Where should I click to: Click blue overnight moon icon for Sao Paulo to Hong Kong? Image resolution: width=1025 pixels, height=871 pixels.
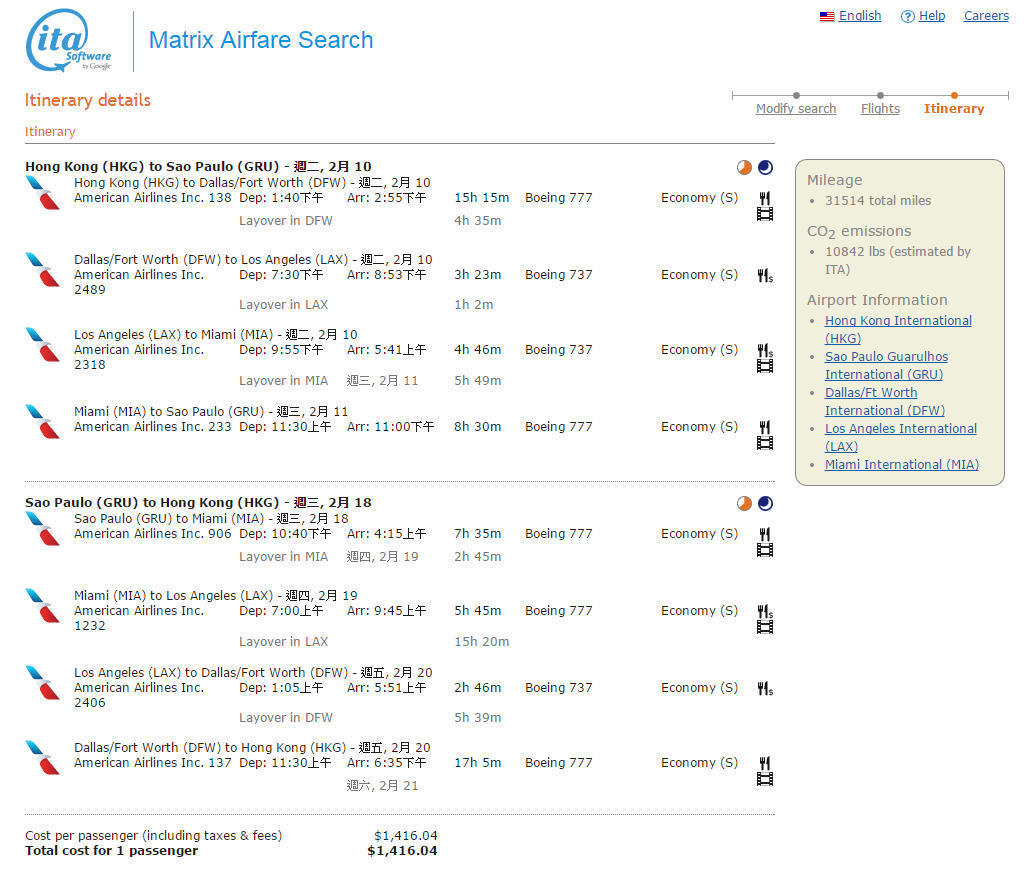(765, 503)
